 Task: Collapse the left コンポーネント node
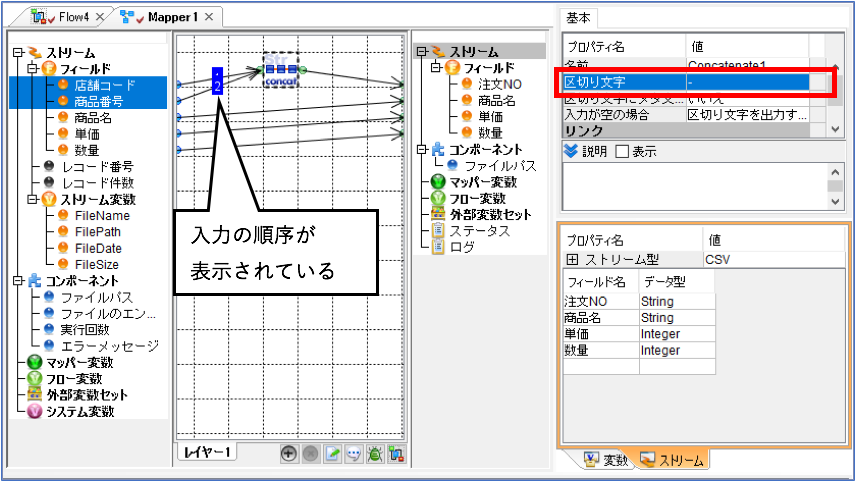pos(18,281)
